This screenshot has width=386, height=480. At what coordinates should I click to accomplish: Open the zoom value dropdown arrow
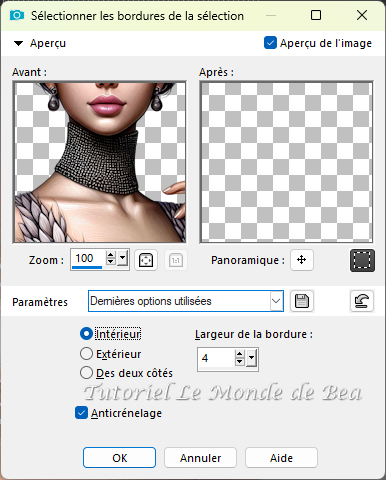122,259
